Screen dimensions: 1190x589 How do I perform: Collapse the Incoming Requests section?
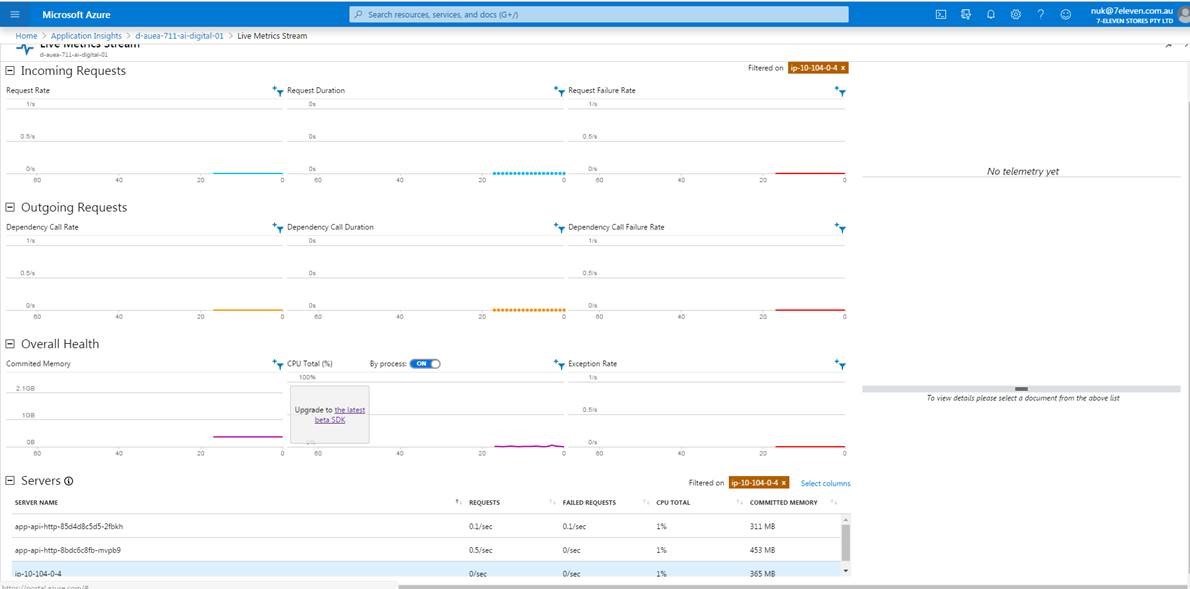[x=9, y=70]
